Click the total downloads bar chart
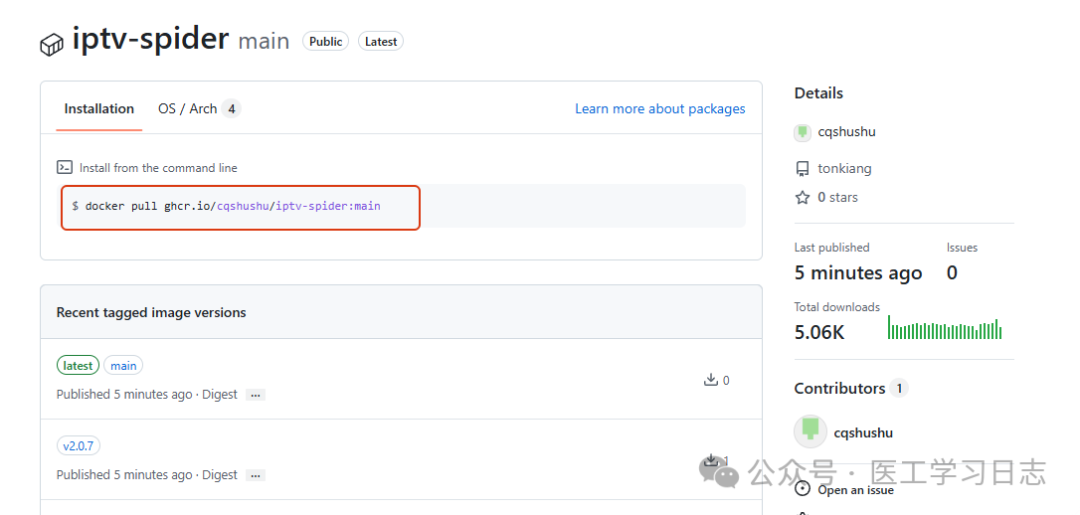Screen dimensions: 1080x515 click(x=945, y=327)
